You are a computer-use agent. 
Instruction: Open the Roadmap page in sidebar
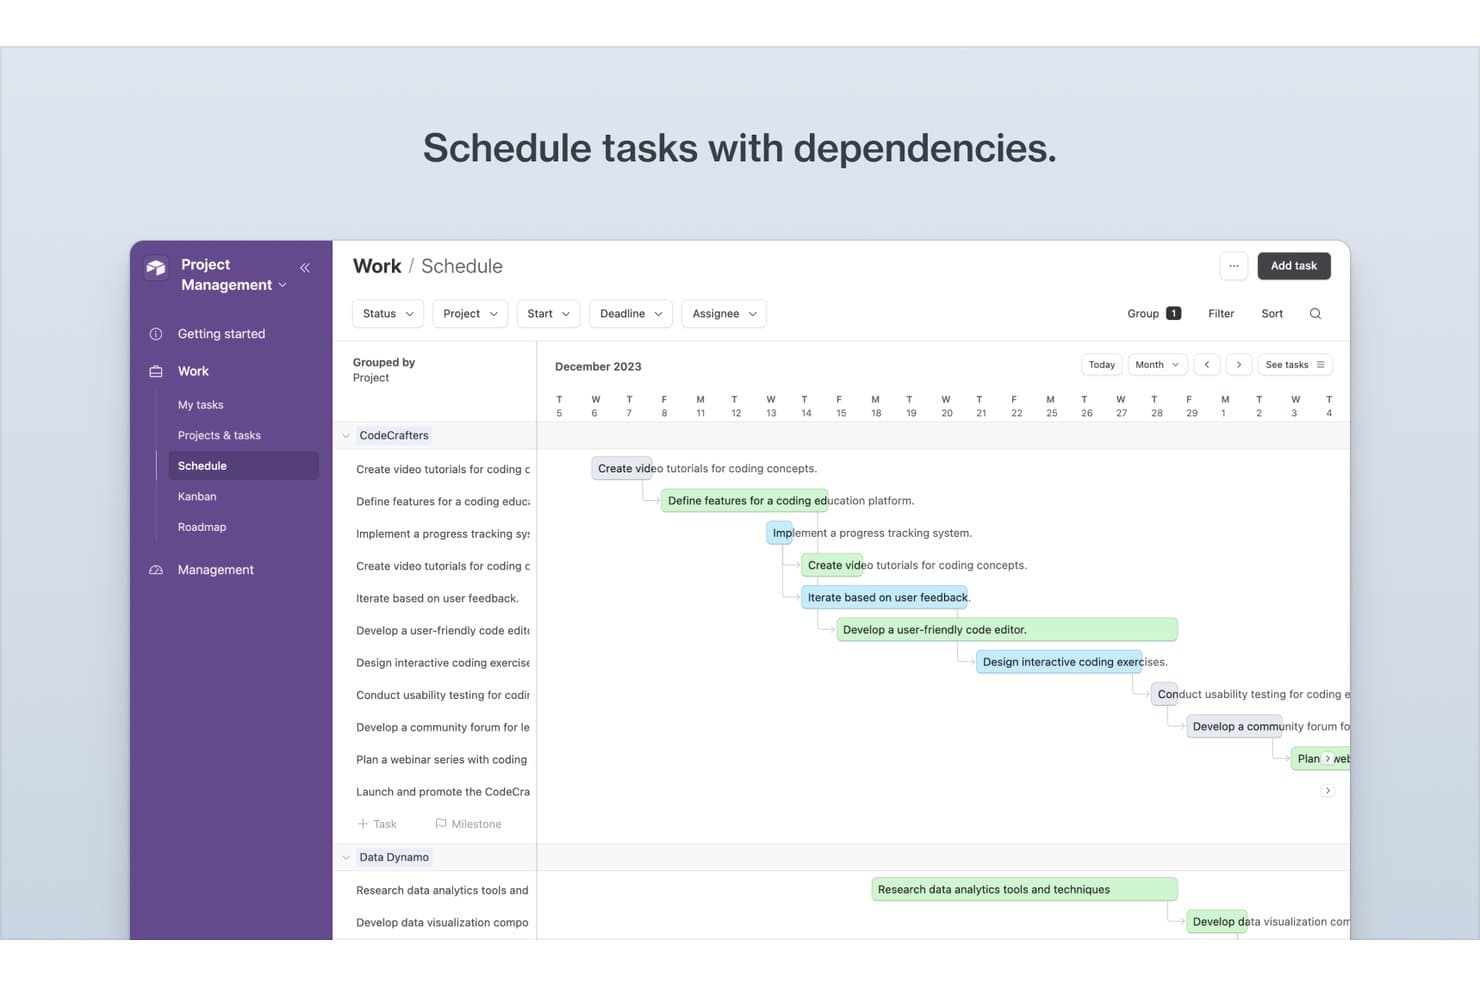coord(202,527)
